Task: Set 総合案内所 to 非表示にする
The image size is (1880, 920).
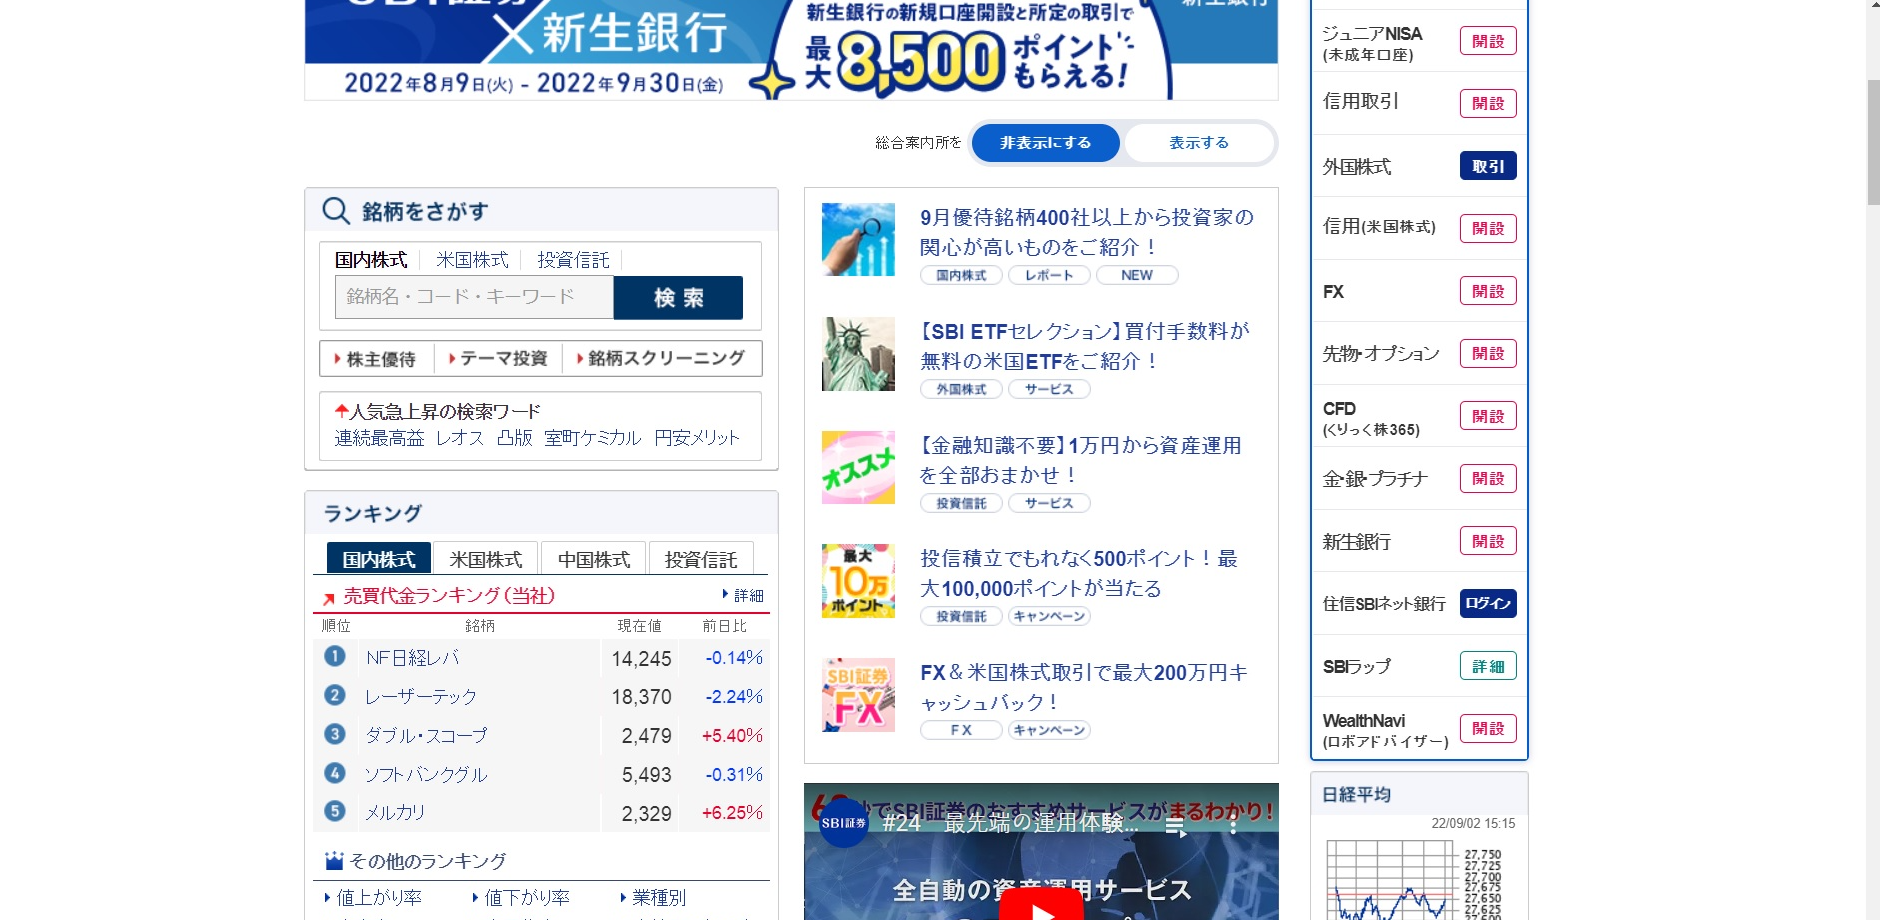Action: tap(1045, 143)
